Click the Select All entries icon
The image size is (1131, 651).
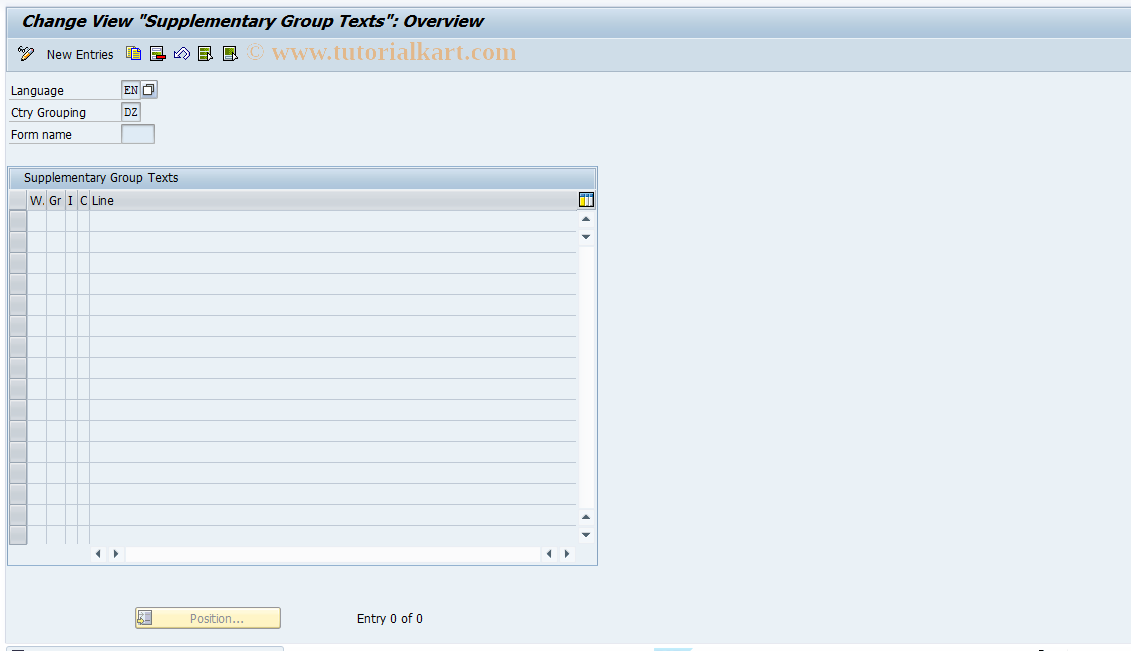point(206,54)
